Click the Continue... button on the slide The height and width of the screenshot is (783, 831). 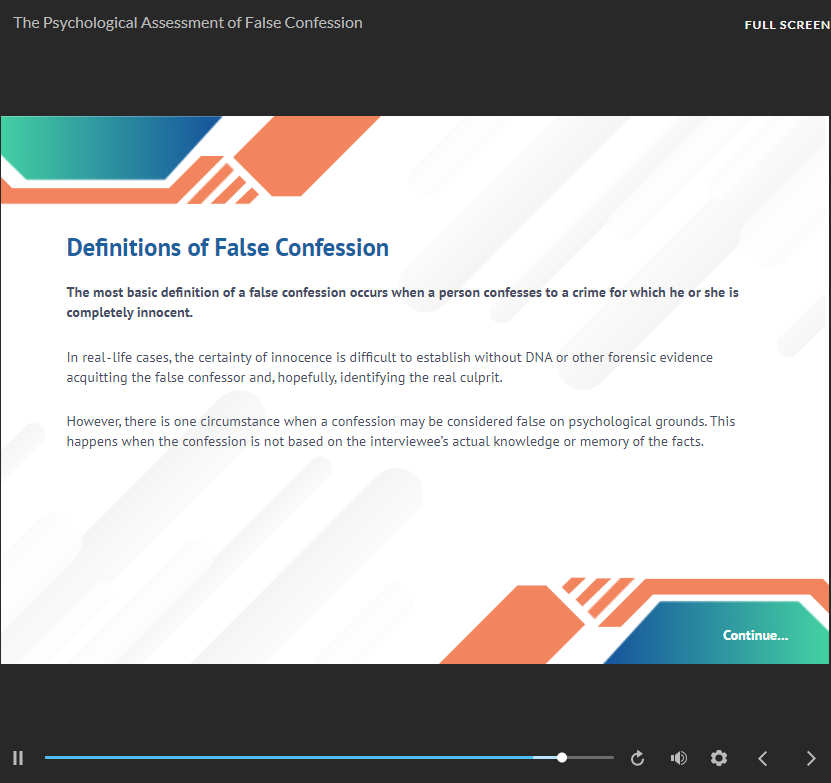(755, 635)
